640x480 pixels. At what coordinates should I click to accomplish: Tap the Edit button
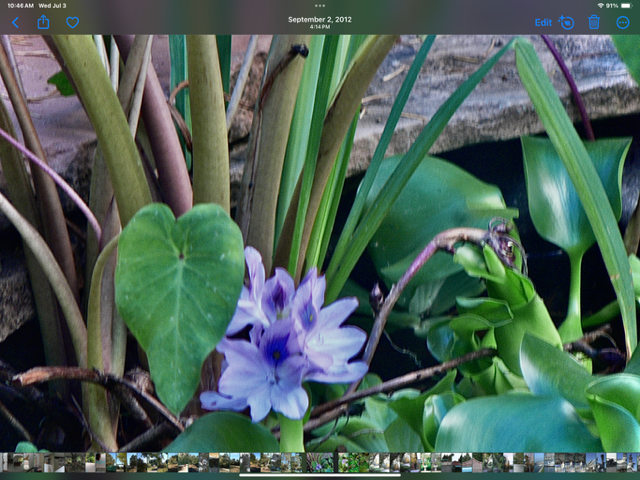click(543, 22)
